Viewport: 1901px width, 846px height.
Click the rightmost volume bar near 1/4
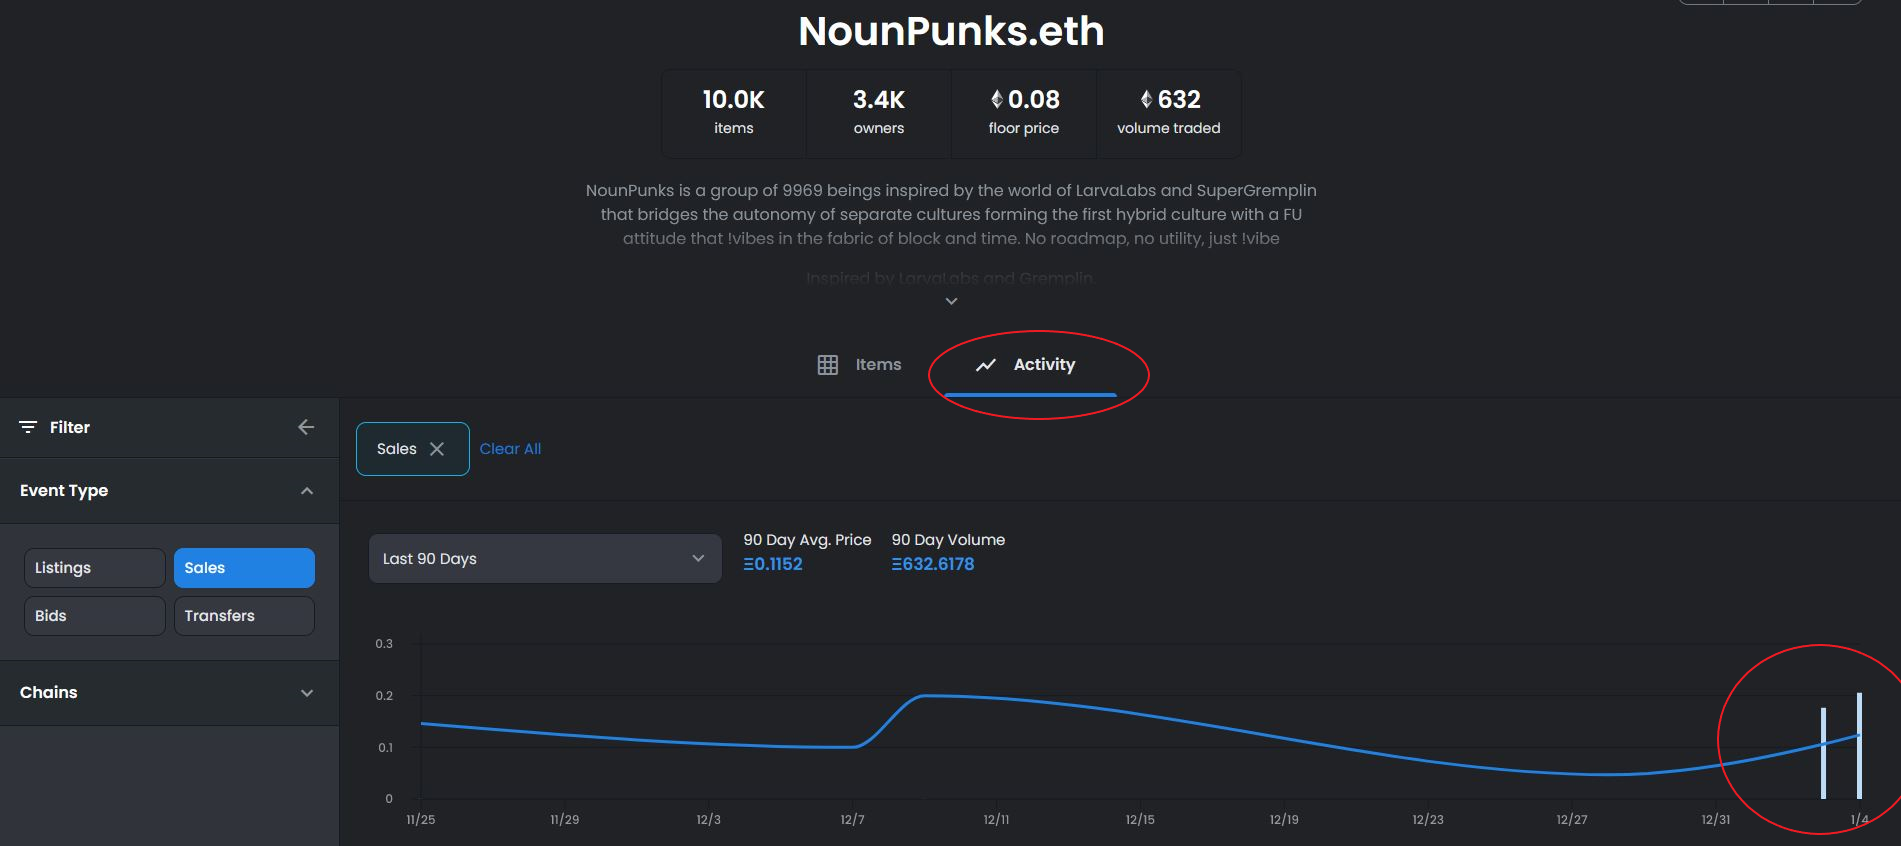coord(1859,746)
